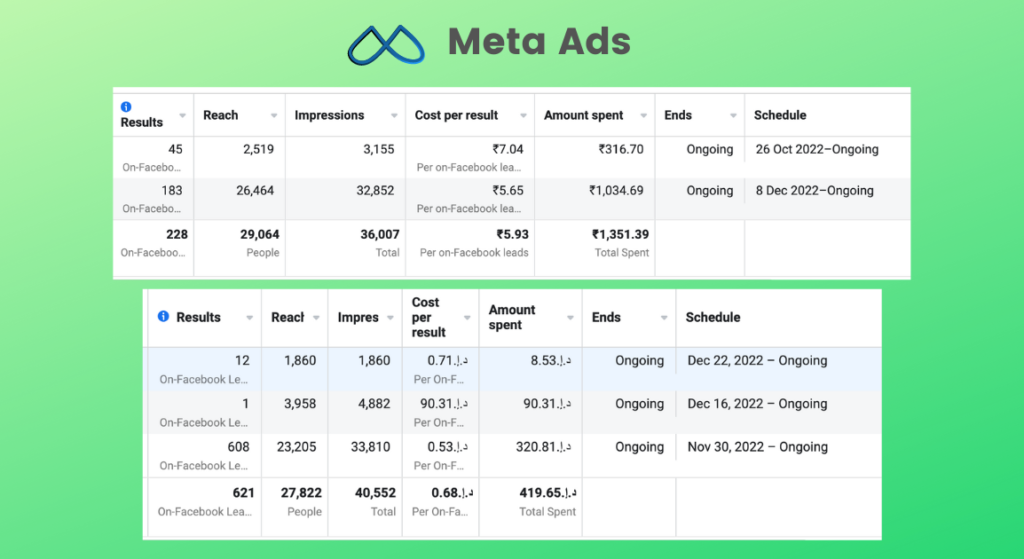Open the Impres column dropdown in the lower table
1024x559 pixels.
point(390,318)
